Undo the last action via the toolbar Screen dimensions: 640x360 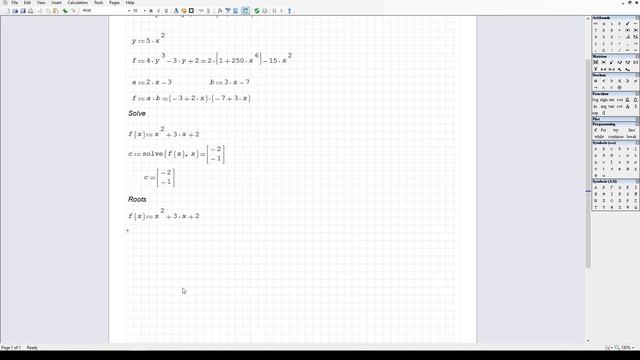tap(65, 11)
